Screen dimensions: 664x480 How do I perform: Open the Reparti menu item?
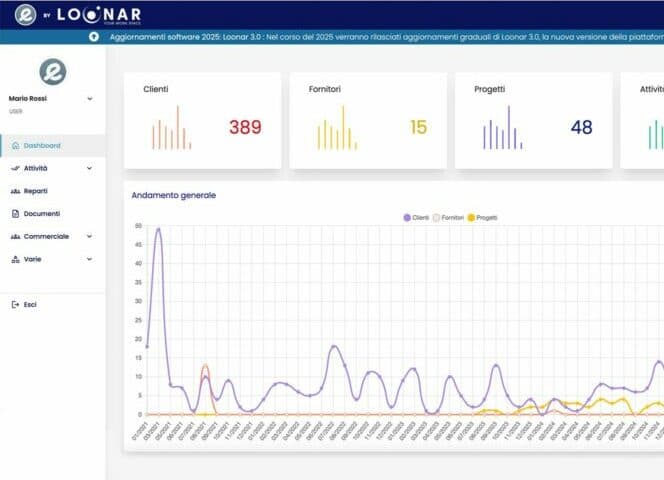point(36,191)
